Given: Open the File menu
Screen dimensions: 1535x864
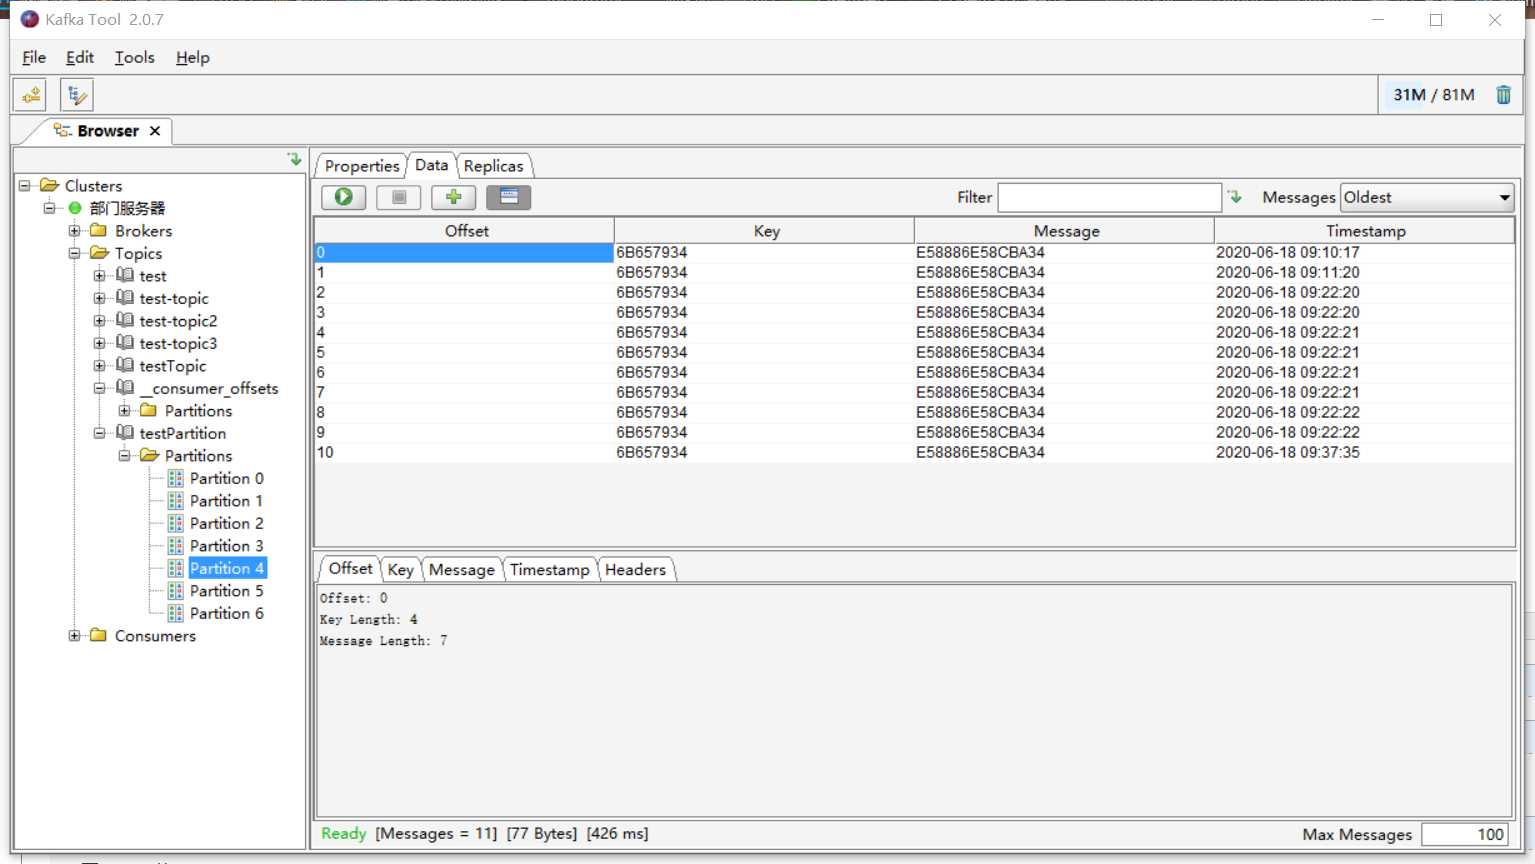Looking at the screenshot, I should 34,57.
